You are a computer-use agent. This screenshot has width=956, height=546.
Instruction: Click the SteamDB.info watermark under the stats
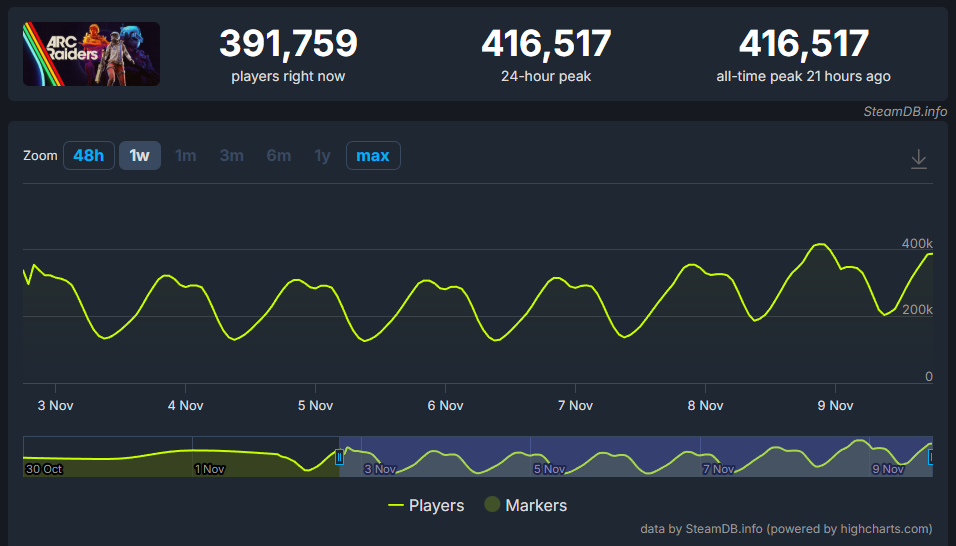[x=905, y=111]
